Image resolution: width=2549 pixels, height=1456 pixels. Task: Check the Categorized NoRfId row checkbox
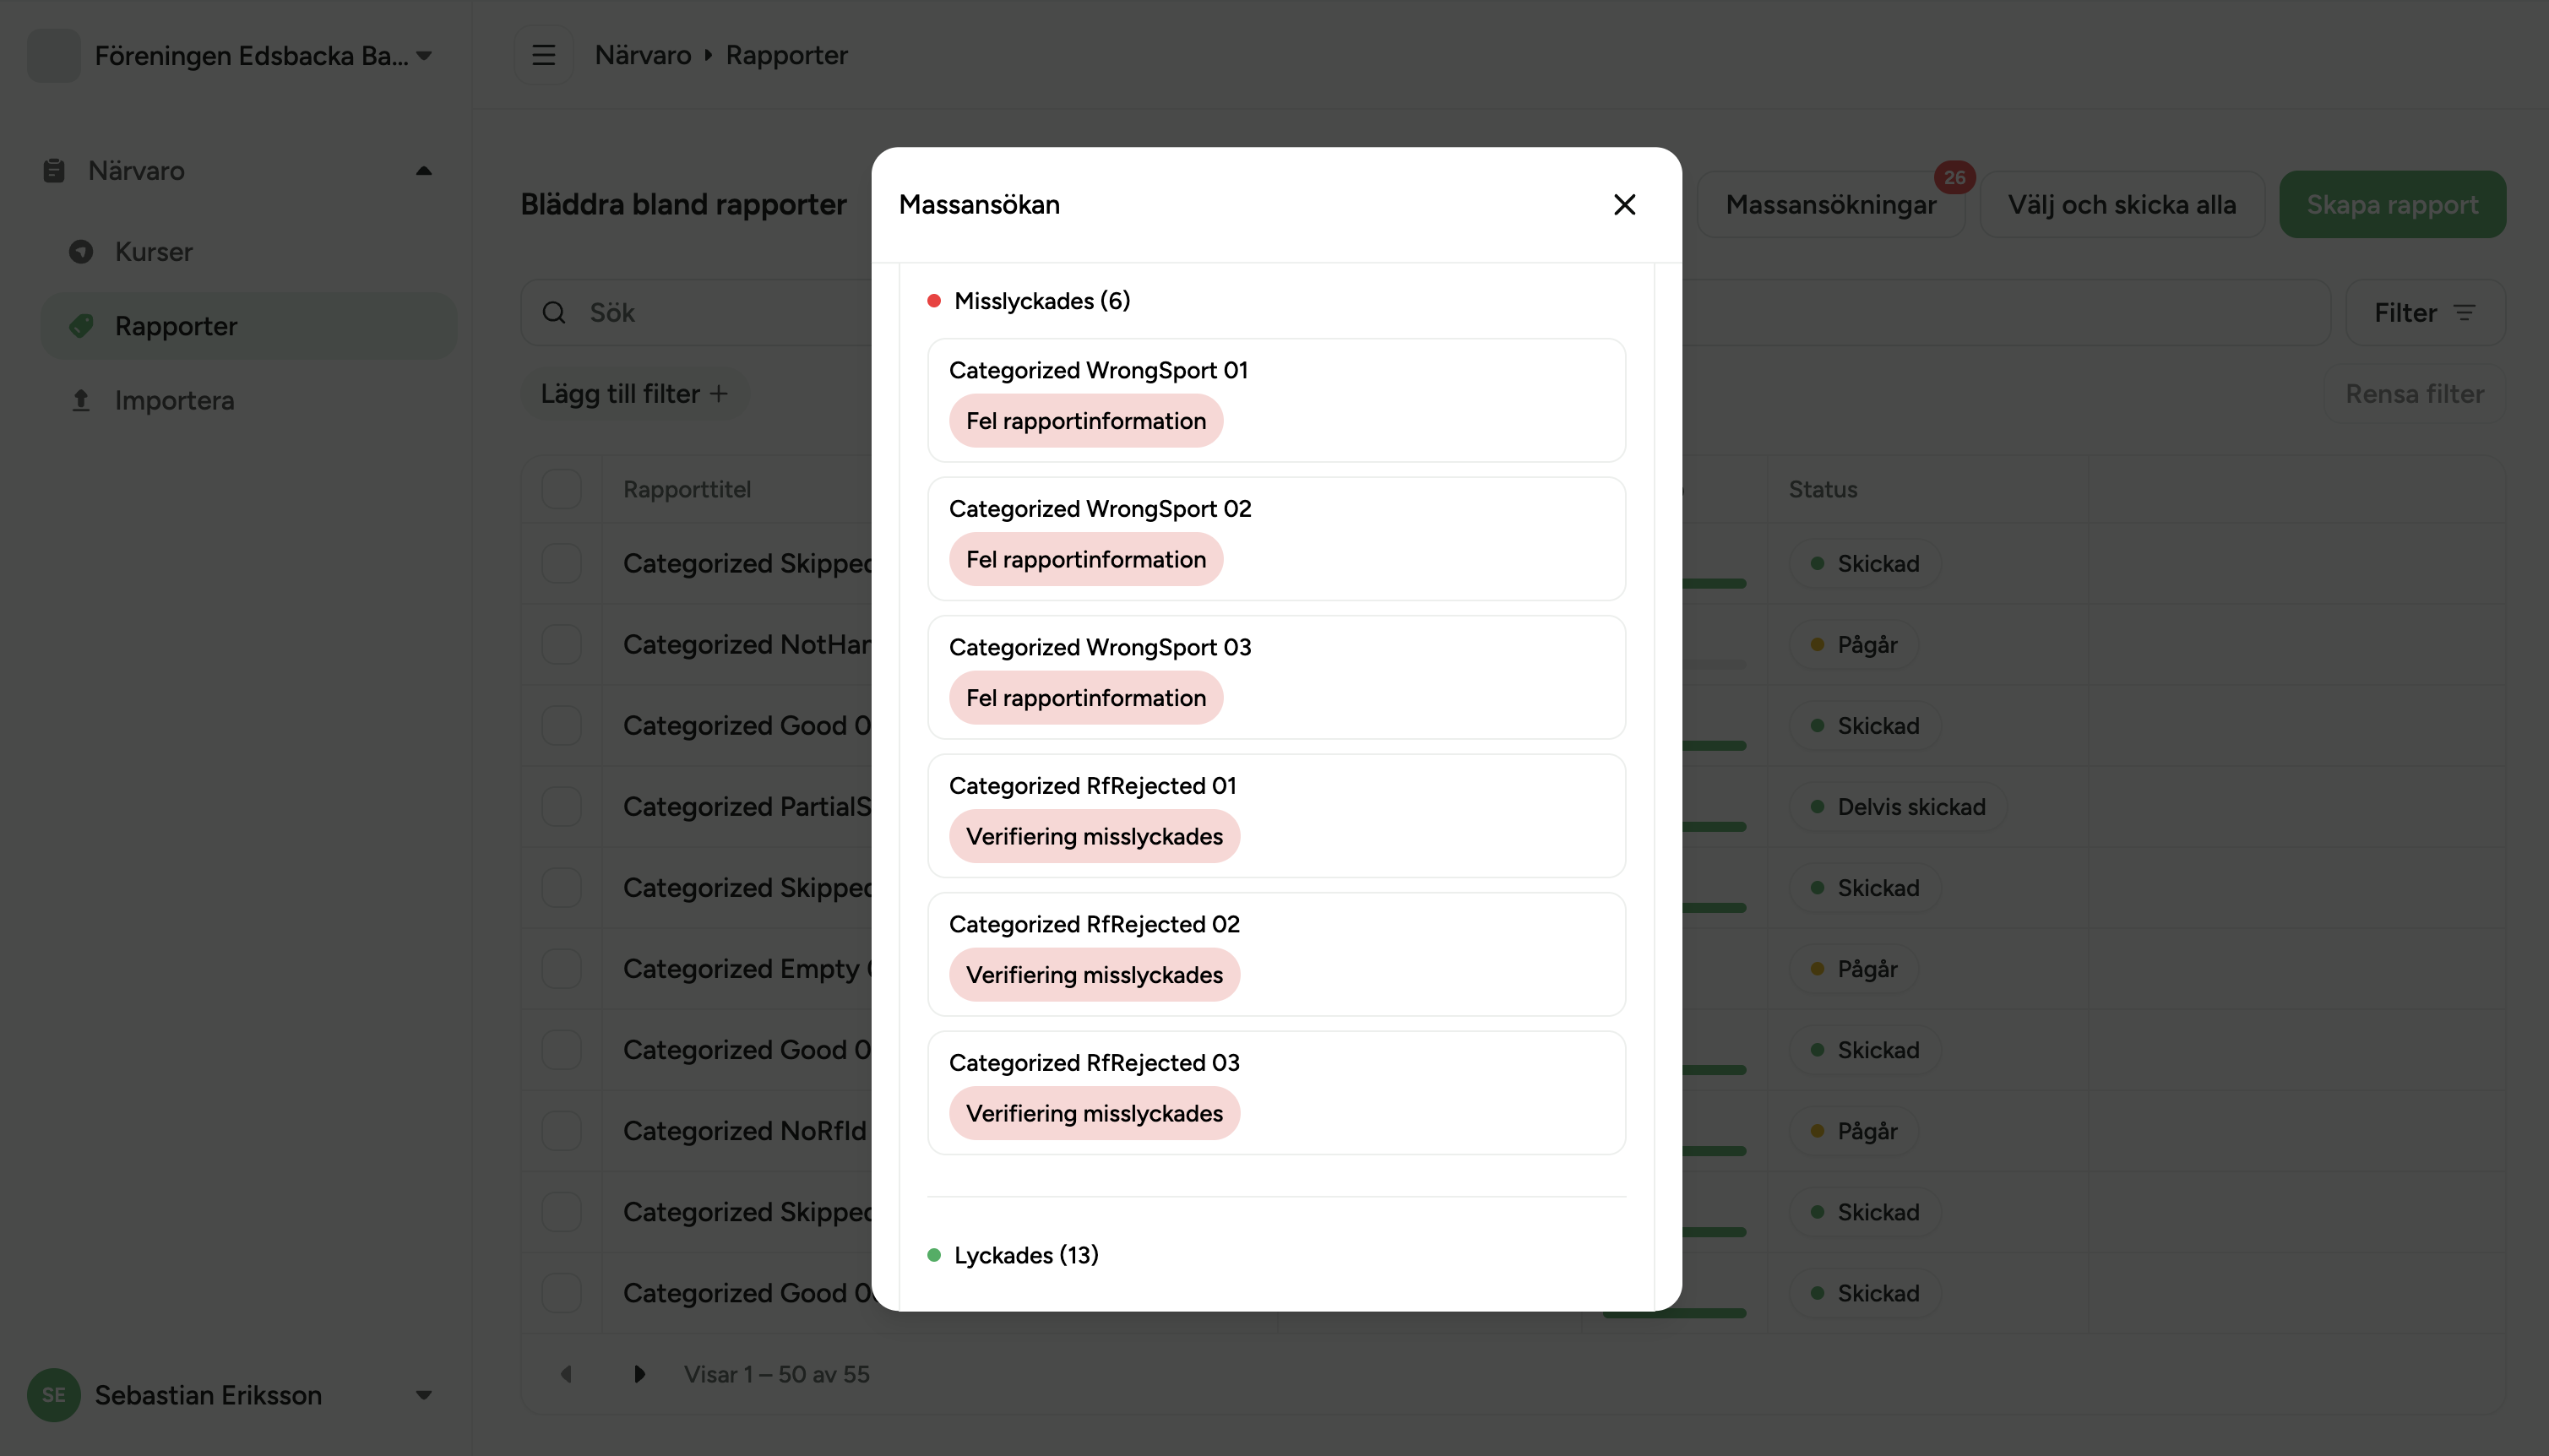tap(561, 1130)
